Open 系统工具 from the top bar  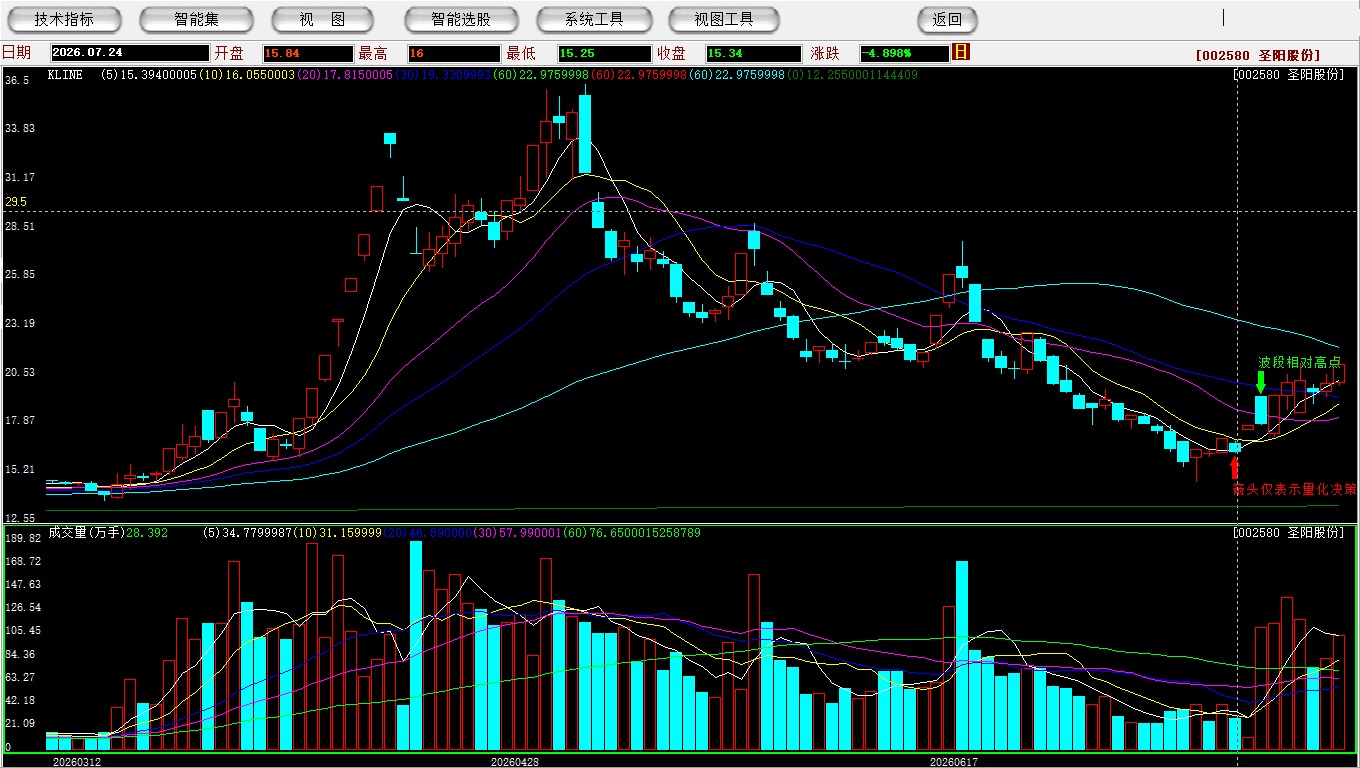[594, 20]
